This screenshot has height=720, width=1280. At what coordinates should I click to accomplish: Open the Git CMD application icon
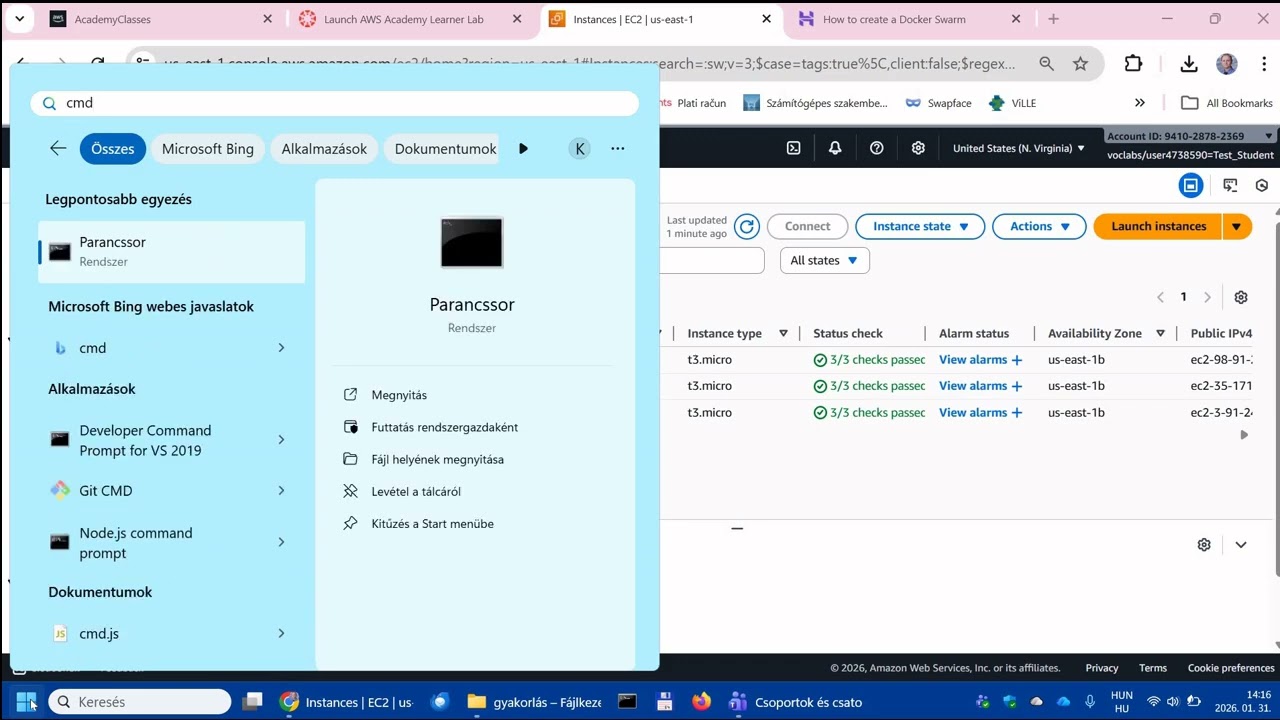[x=60, y=491]
